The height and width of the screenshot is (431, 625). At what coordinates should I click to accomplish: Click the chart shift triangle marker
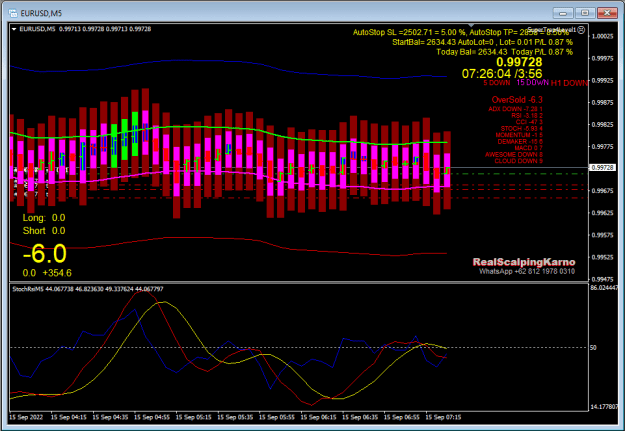click(x=471, y=26)
